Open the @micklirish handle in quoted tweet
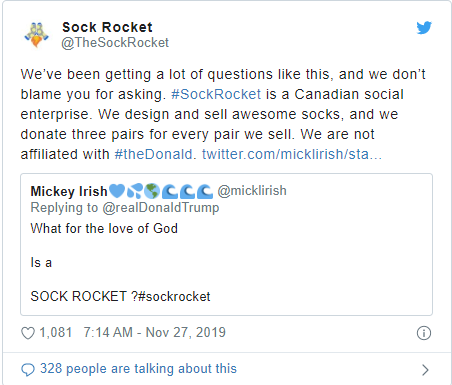 click(x=252, y=191)
